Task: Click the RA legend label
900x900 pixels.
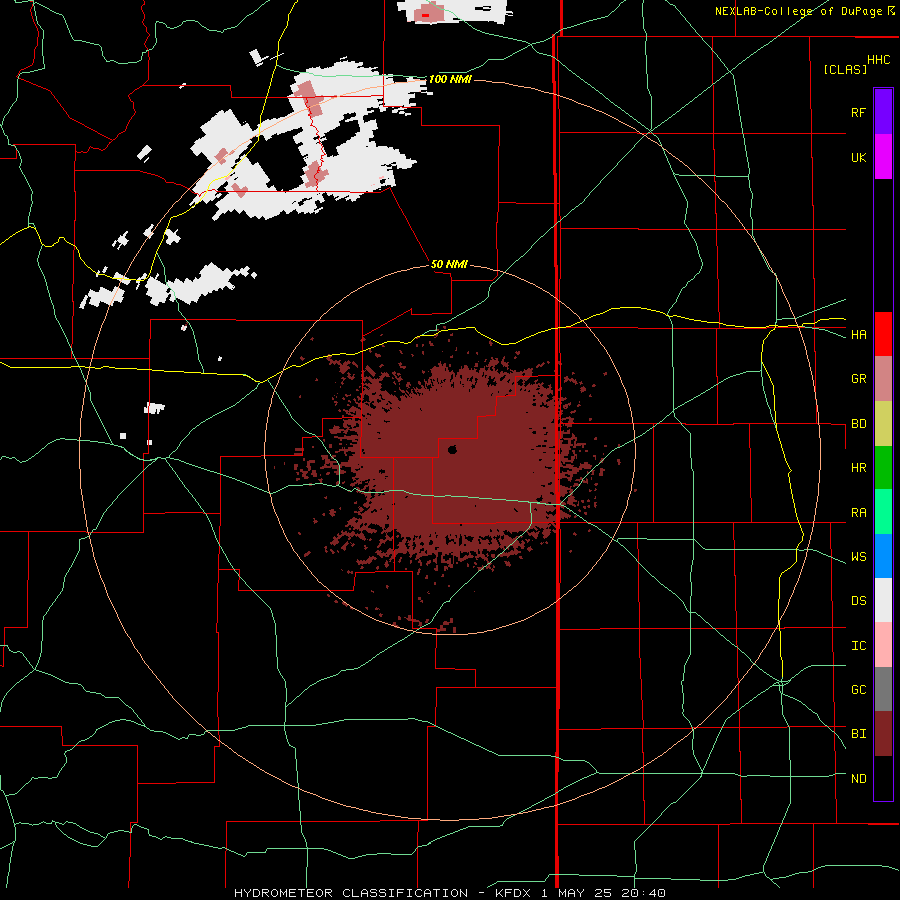Action: coord(858,513)
